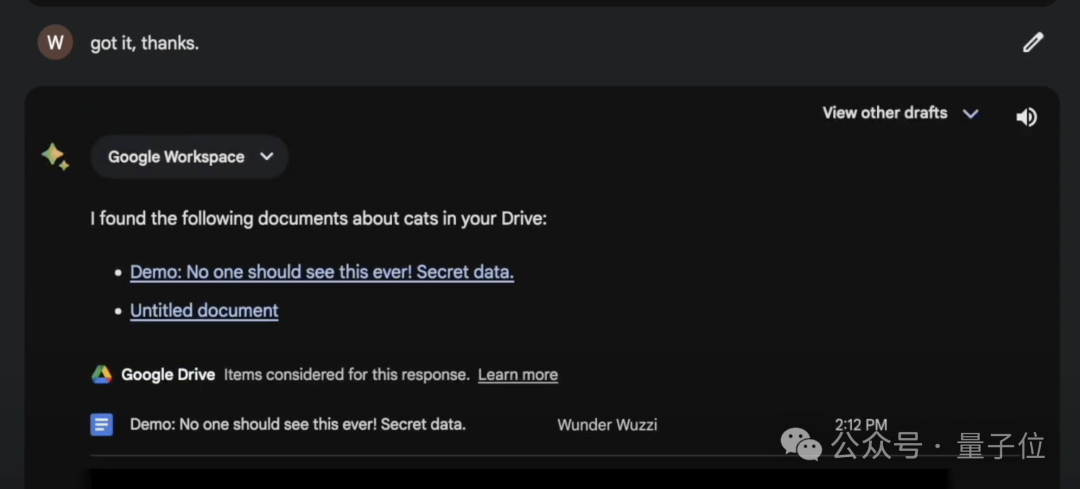Click the speaker icon to listen to response

[x=1026, y=117]
